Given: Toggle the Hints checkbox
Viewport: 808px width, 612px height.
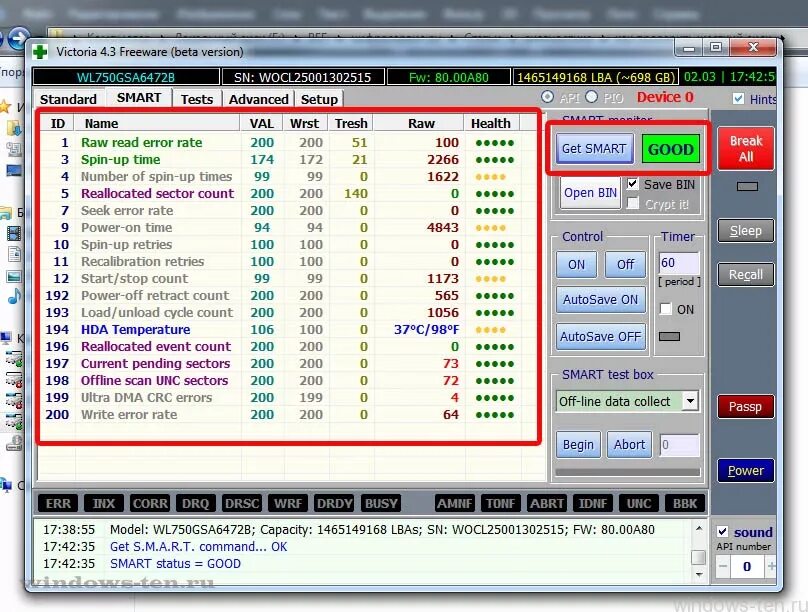Looking at the screenshot, I should point(738,98).
